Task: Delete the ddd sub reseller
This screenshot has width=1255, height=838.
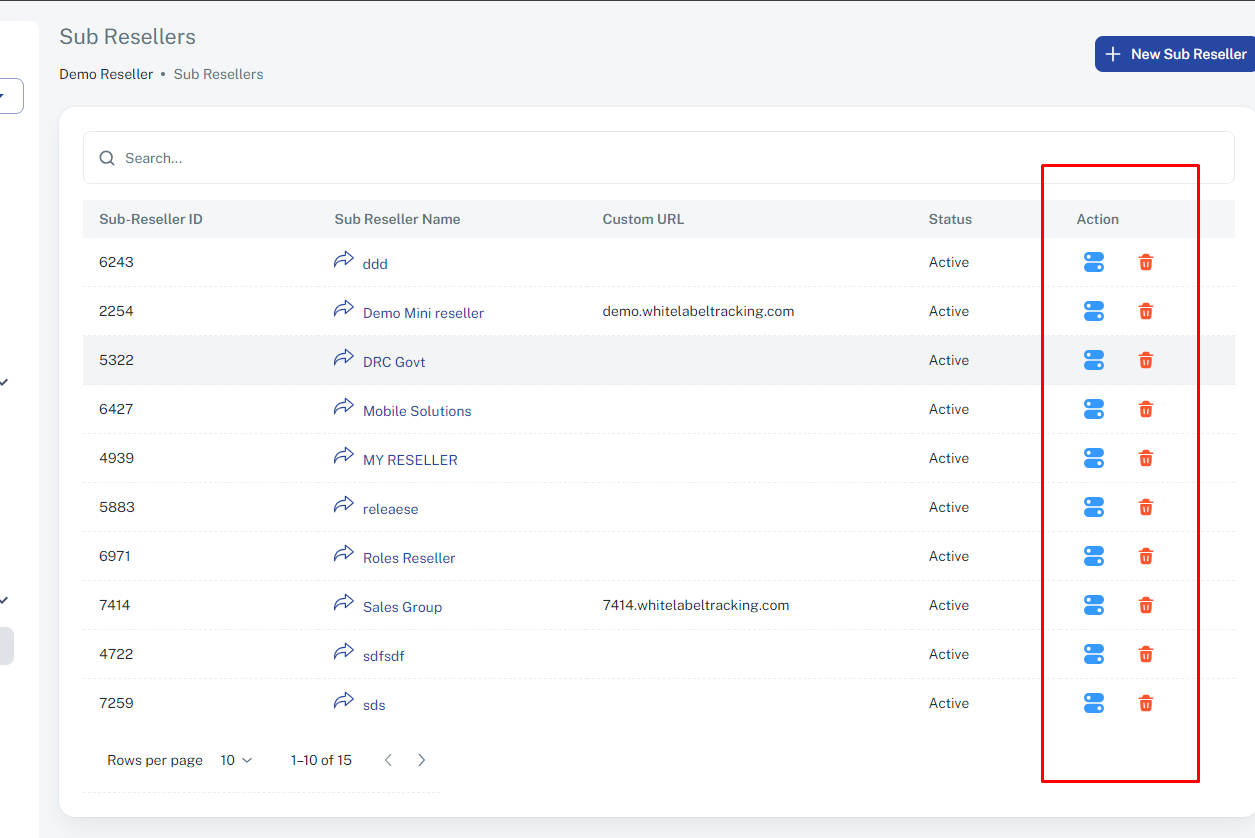Action: (1146, 262)
